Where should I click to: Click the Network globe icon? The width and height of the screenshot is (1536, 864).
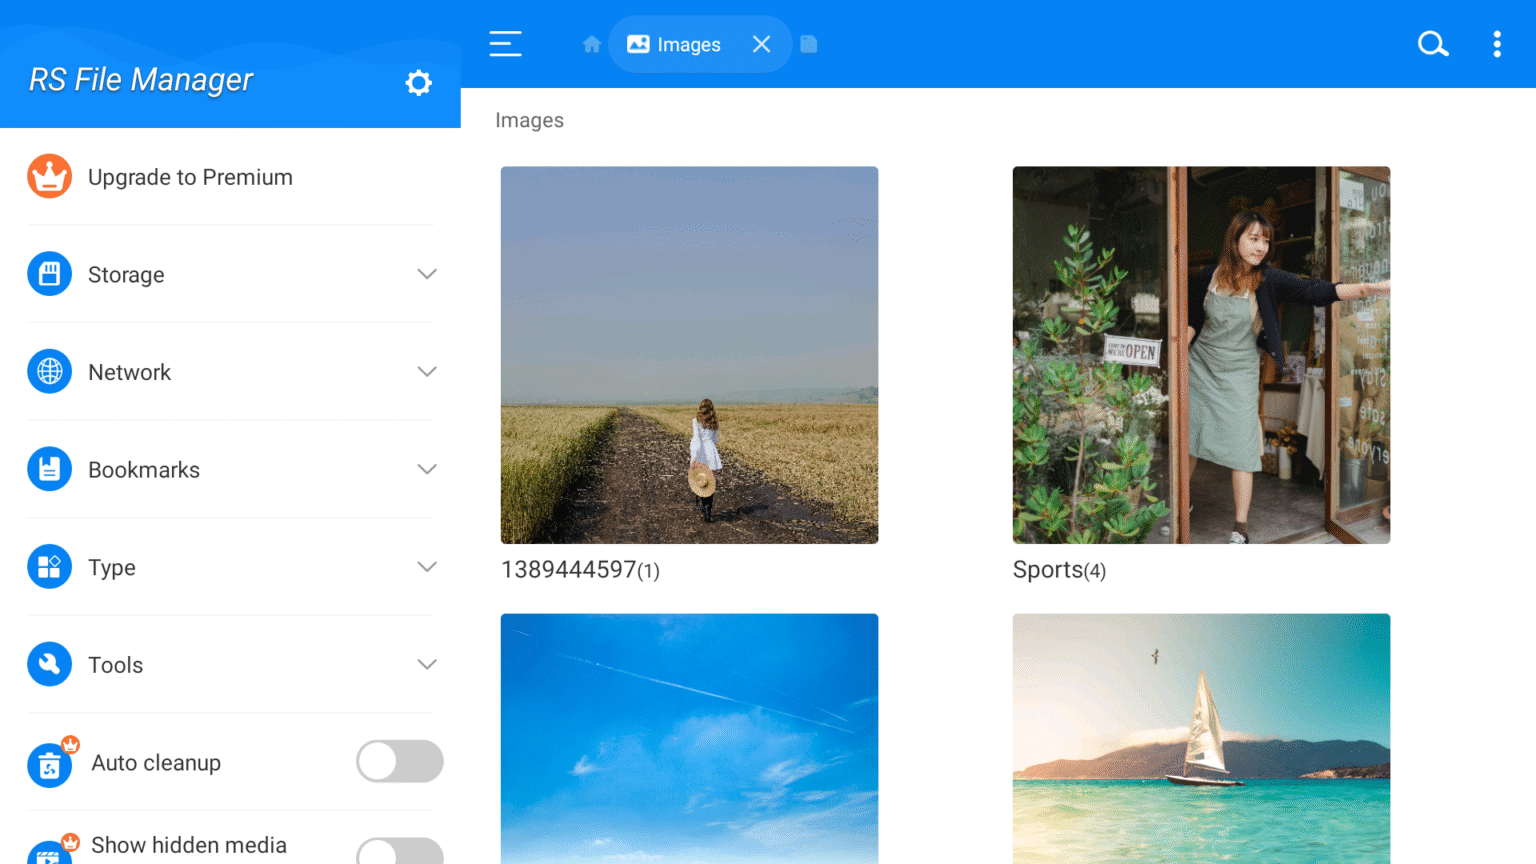pos(49,371)
